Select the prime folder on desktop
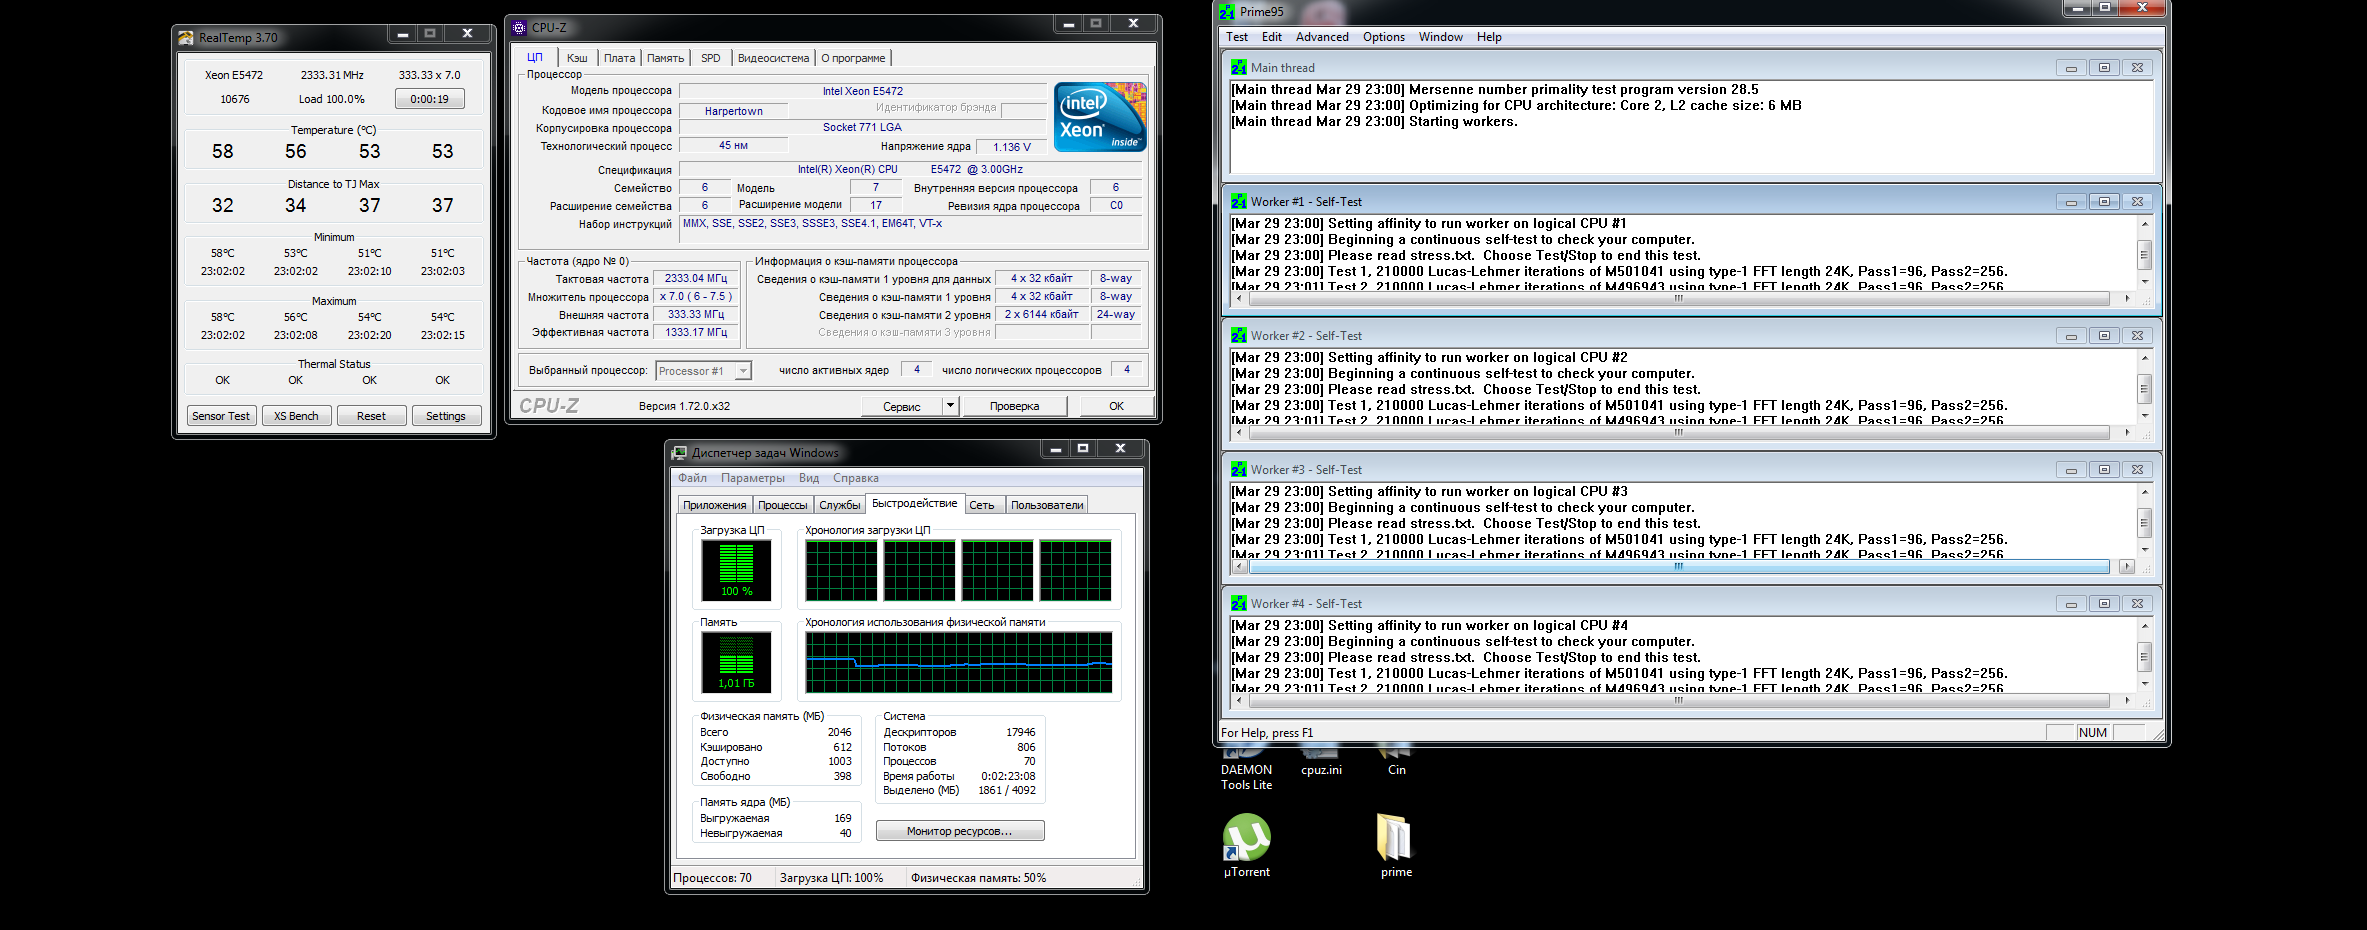This screenshot has height=930, width=2367. 1396,846
